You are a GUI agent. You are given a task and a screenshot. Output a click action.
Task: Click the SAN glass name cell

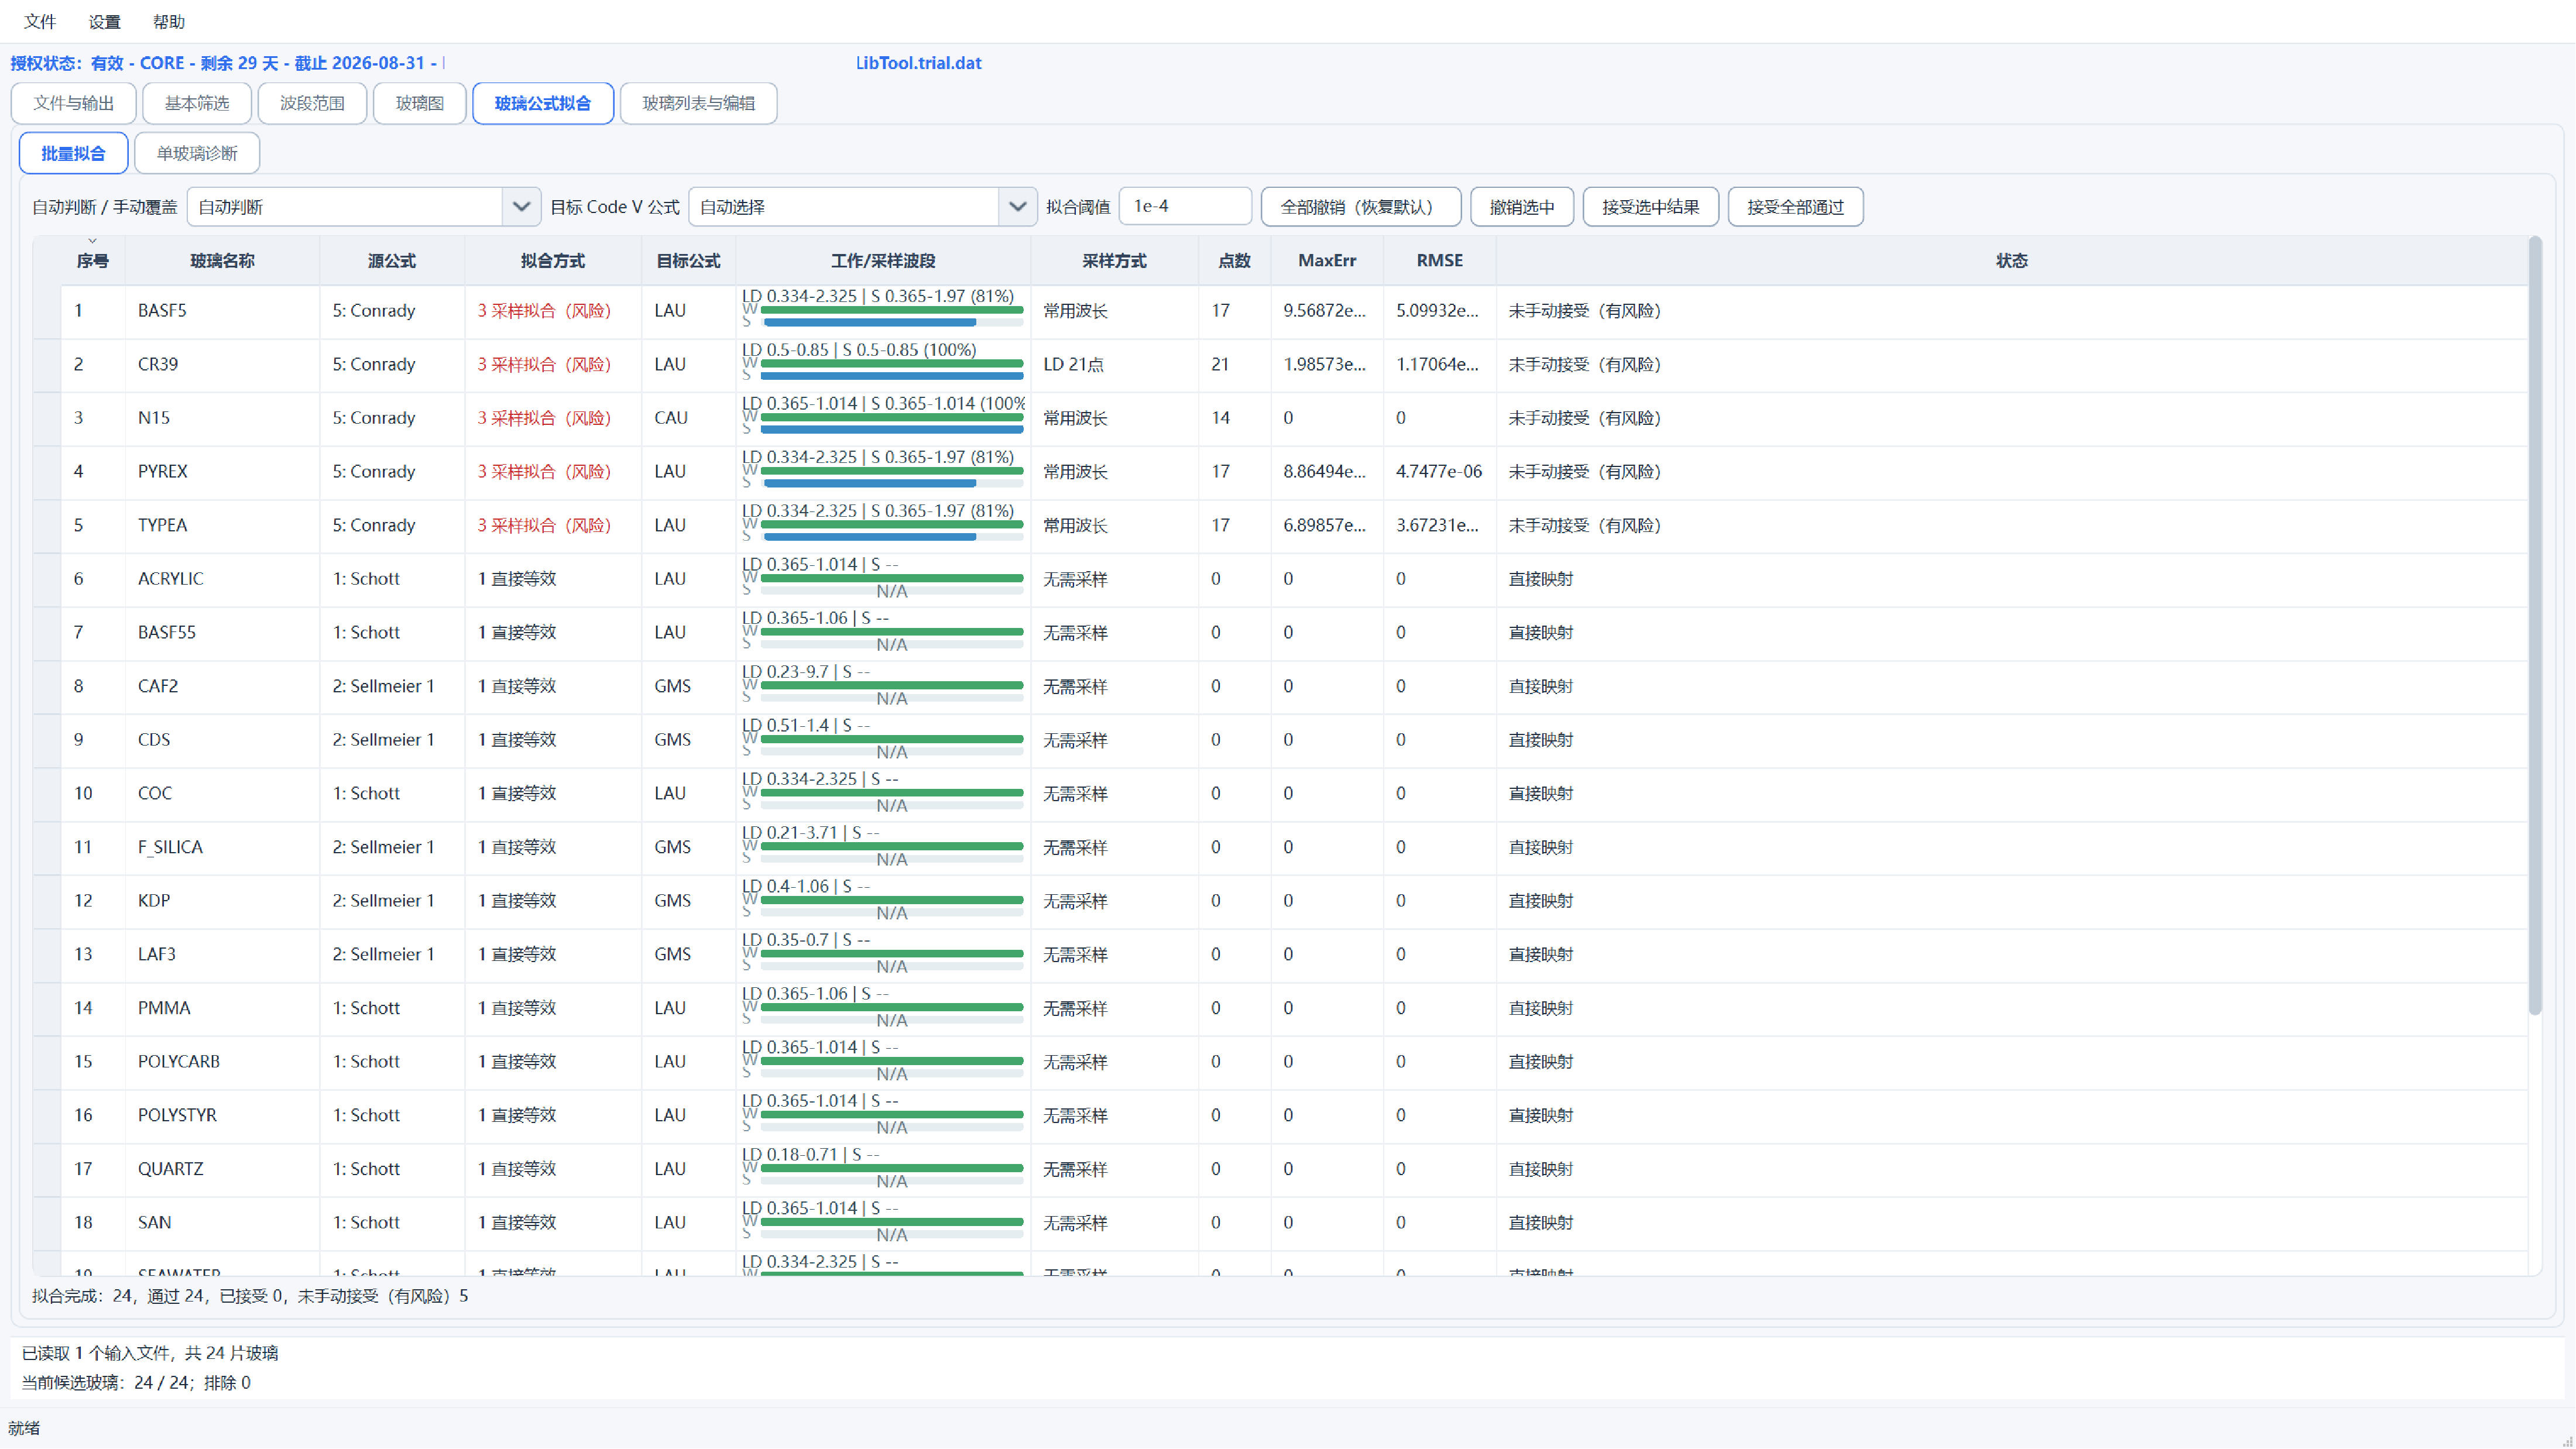click(x=222, y=1223)
